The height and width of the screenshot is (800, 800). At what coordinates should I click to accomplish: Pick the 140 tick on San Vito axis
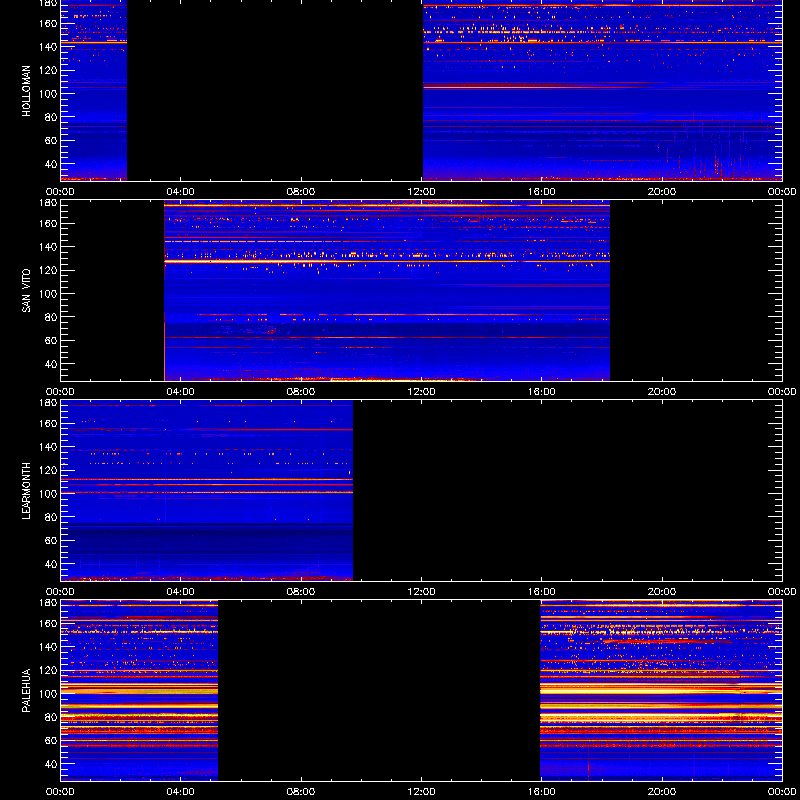click(49, 247)
